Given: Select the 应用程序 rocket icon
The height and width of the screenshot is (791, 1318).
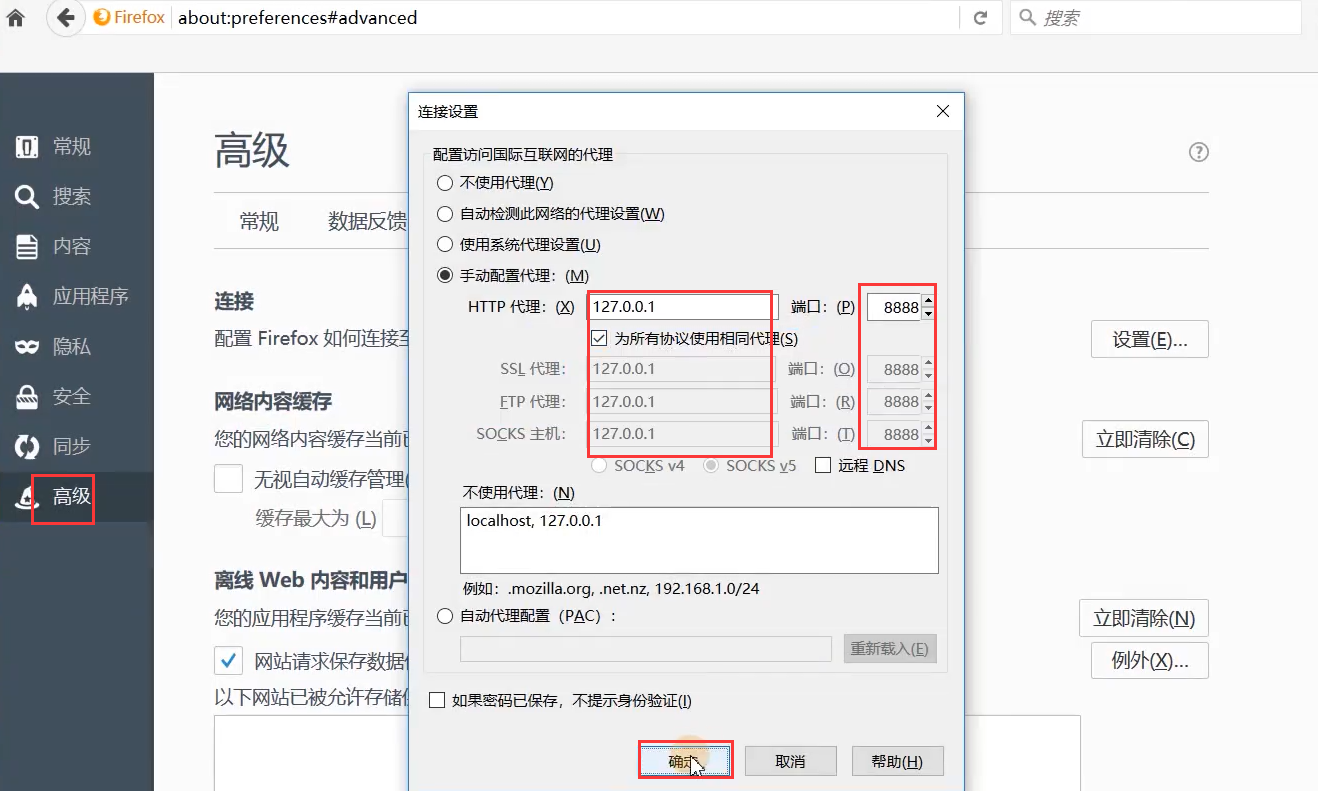Looking at the screenshot, I should (x=27, y=297).
